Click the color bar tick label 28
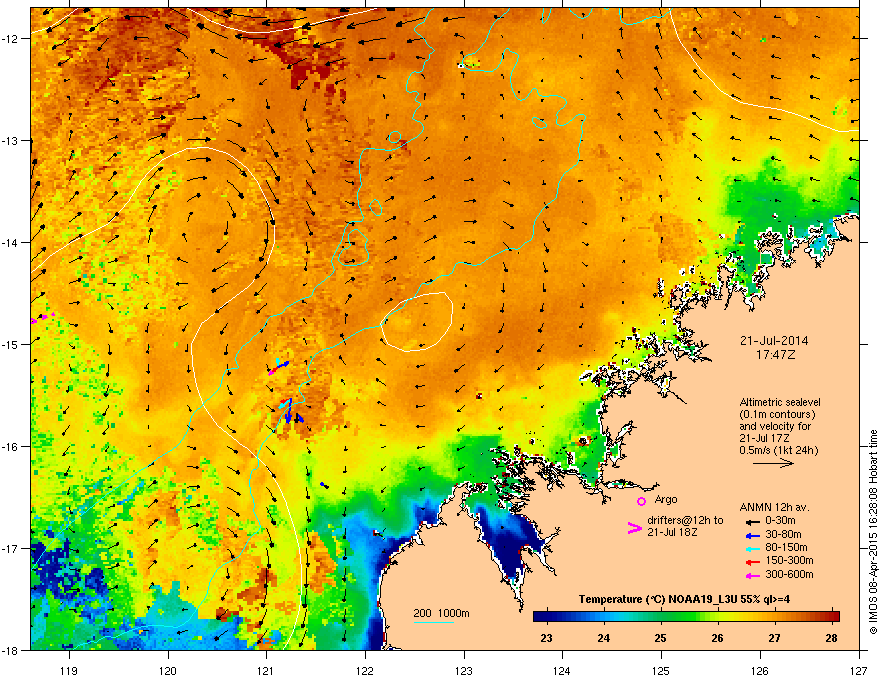 [x=832, y=638]
